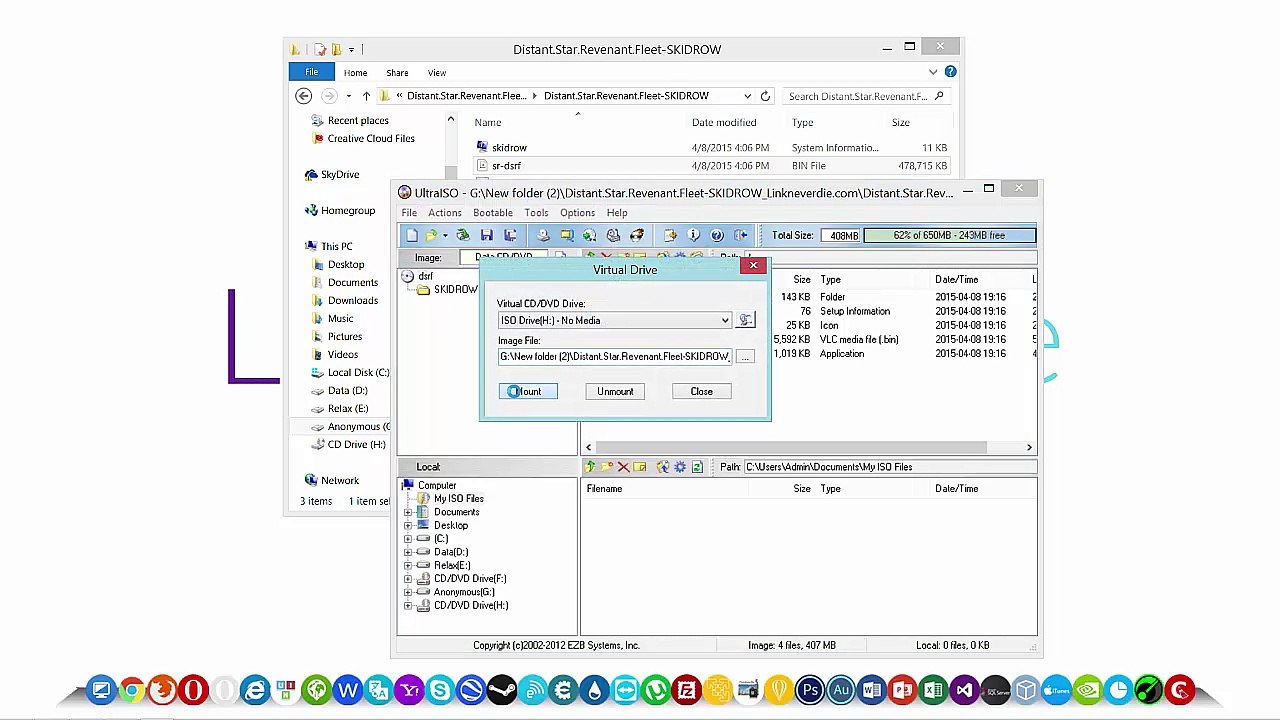Select My ISO Files in Local tree

click(x=458, y=498)
